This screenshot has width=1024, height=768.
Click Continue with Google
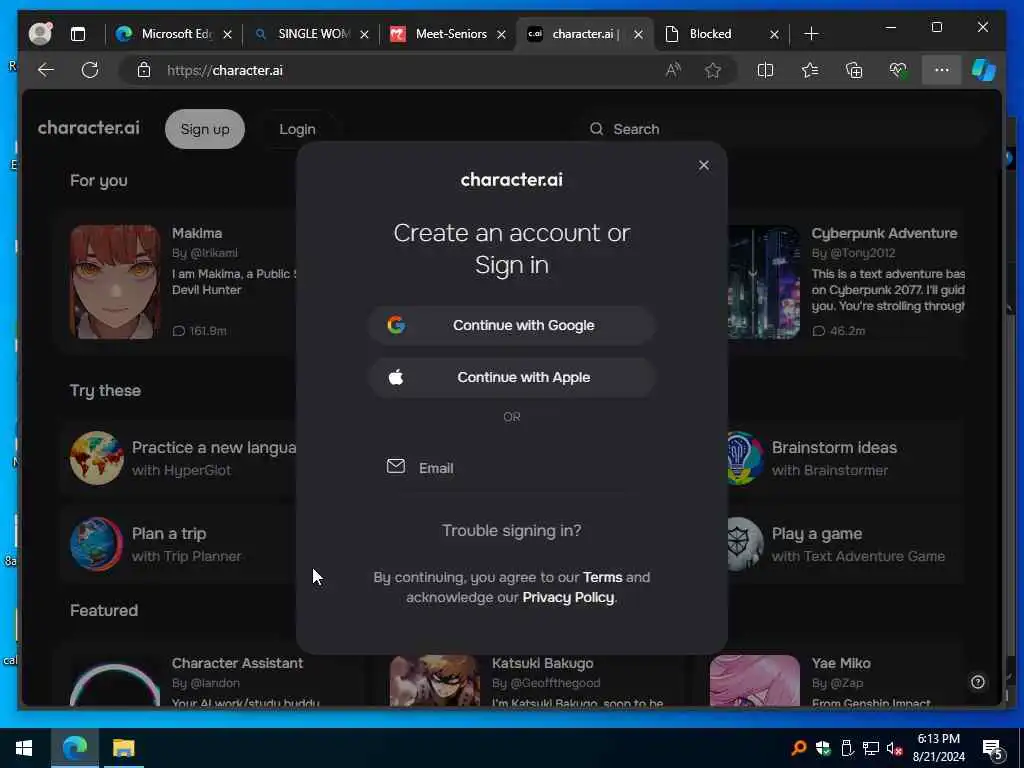[x=511, y=325]
